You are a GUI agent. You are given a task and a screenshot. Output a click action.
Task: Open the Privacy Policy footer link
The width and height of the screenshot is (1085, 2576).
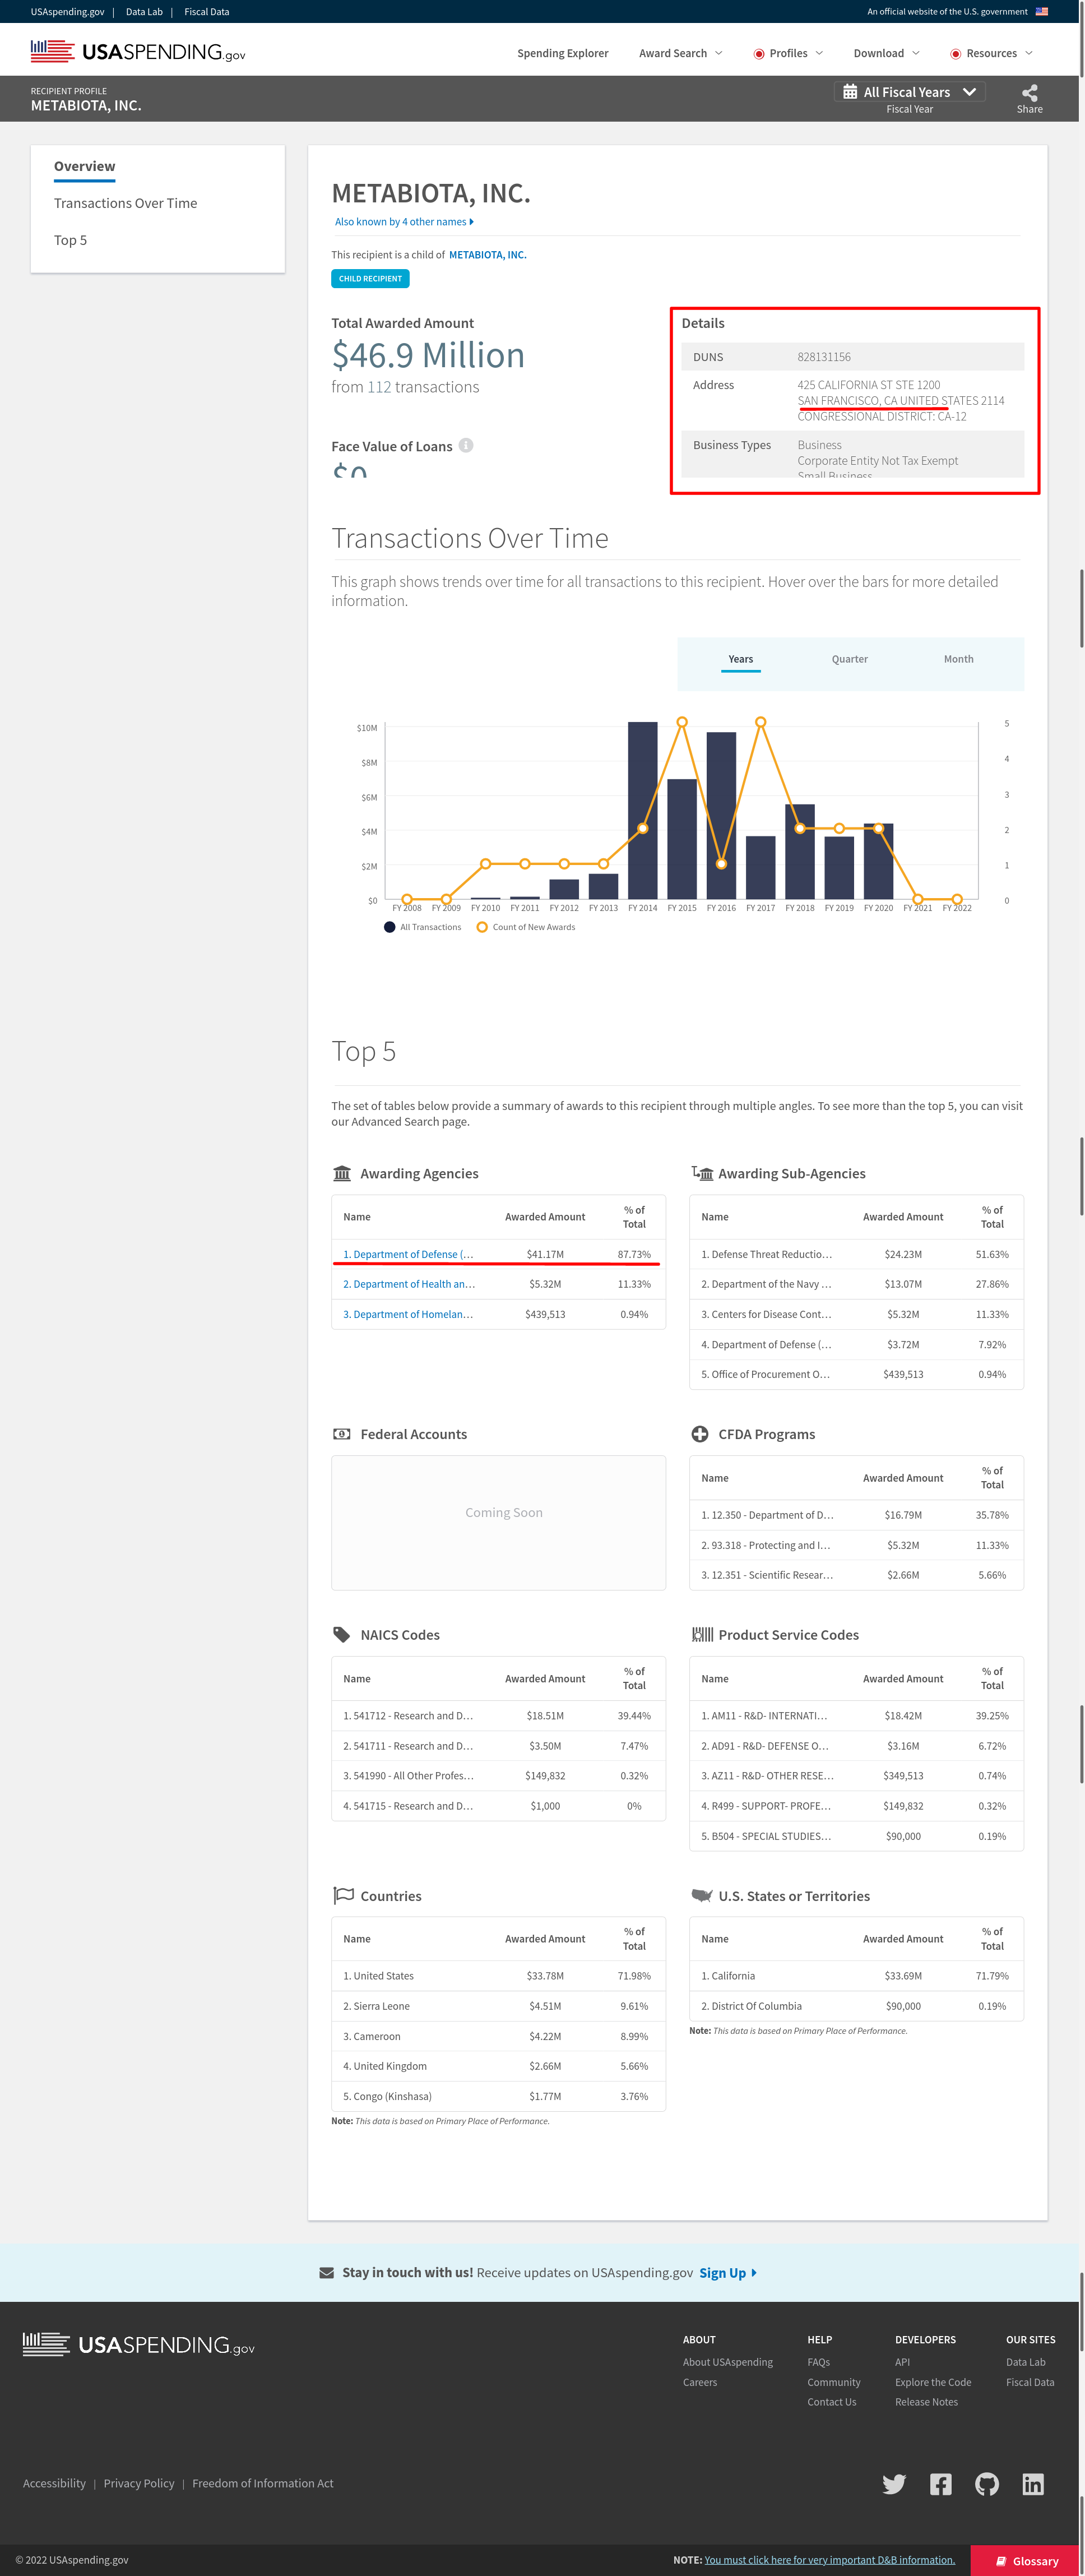pyautogui.click(x=139, y=2483)
